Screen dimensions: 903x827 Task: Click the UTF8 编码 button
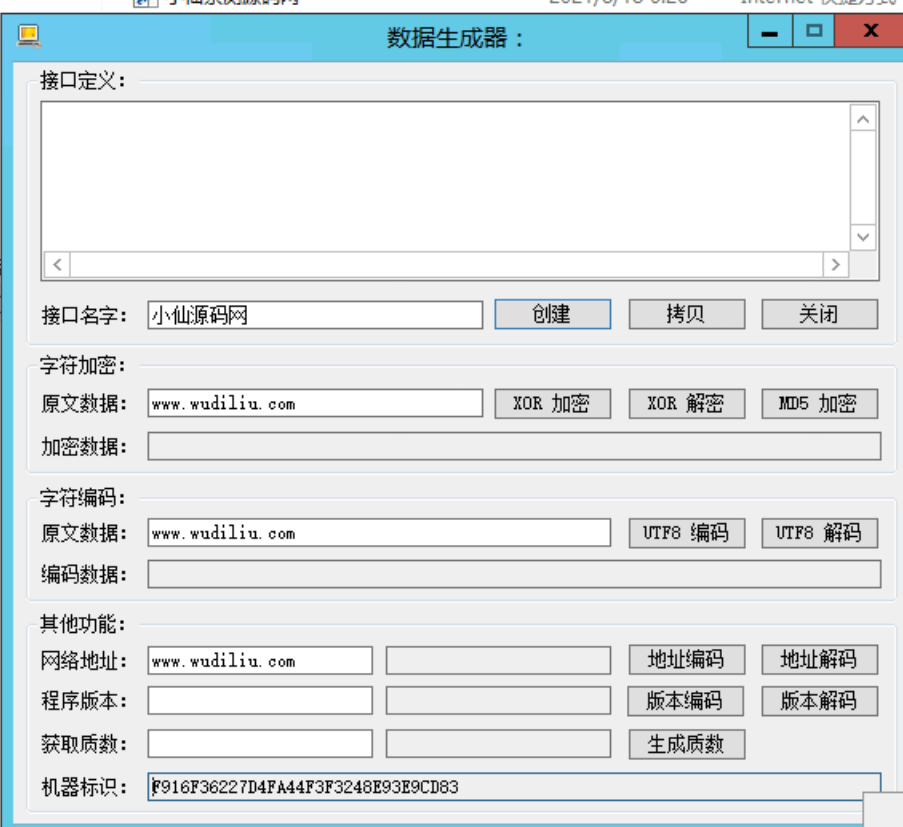(x=686, y=533)
